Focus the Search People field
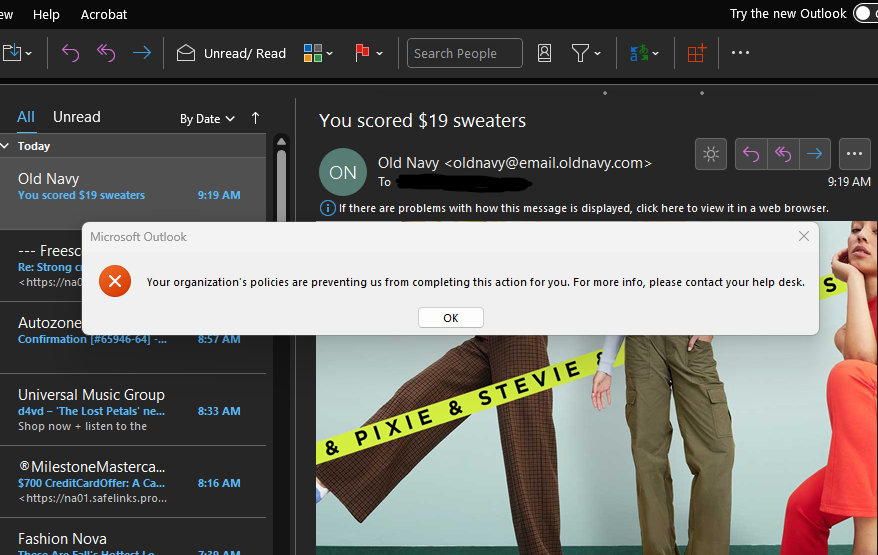This screenshot has width=878, height=555. (465, 53)
